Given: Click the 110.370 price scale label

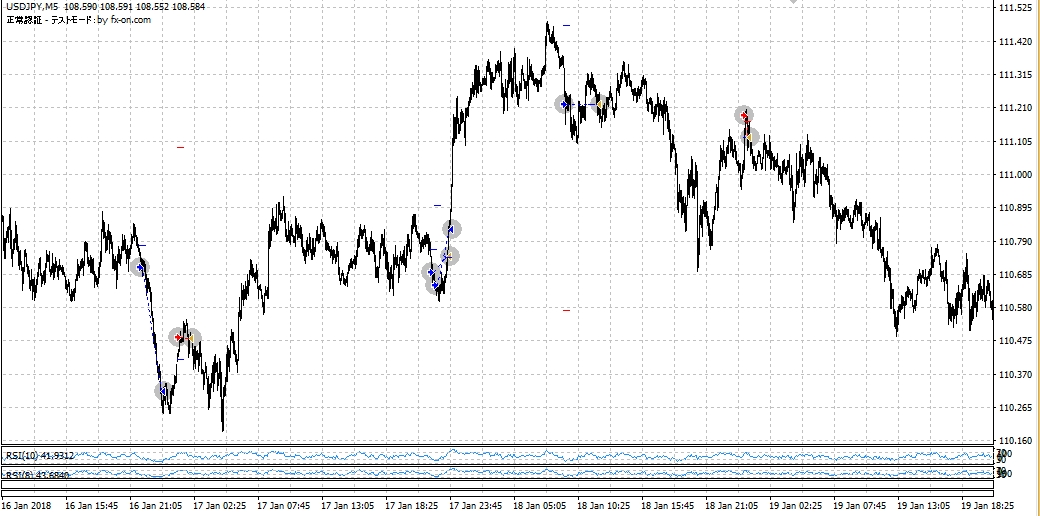Looking at the screenshot, I should pos(1013,374).
